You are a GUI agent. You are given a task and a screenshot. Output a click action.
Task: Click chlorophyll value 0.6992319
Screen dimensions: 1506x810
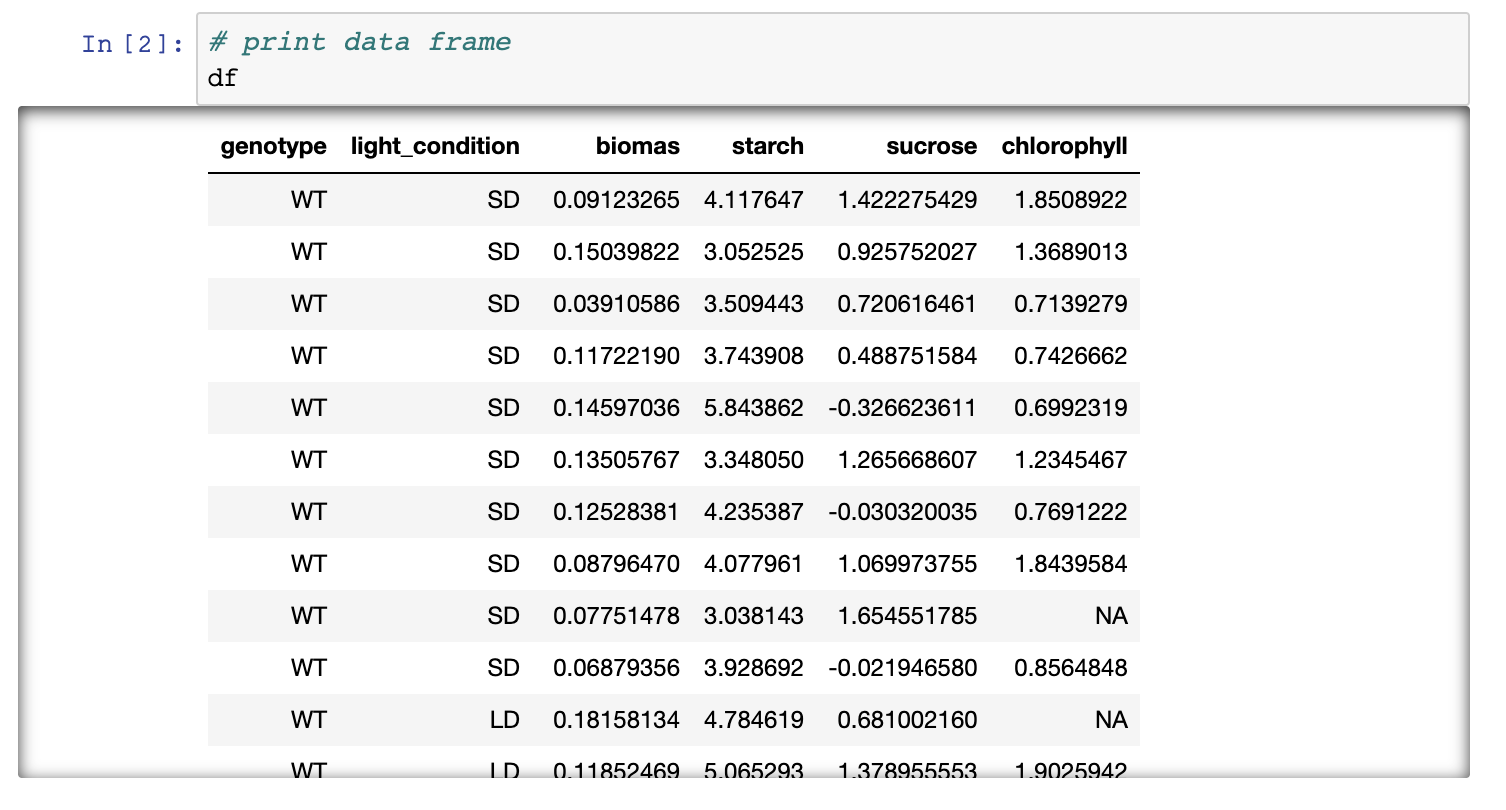click(x=1071, y=408)
